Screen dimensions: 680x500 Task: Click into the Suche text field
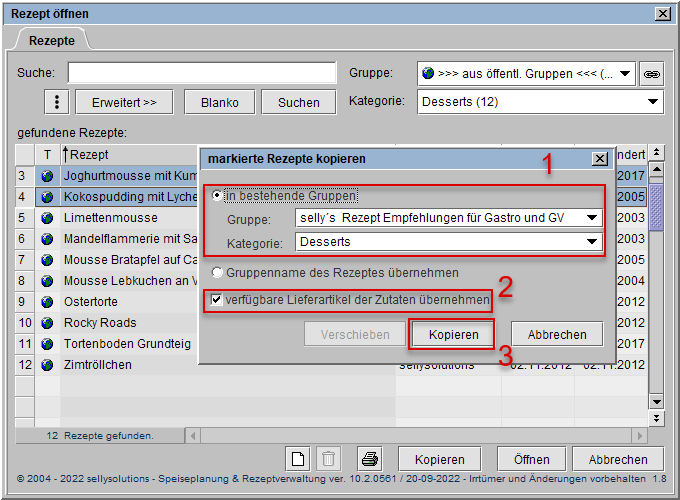pos(202,73)
